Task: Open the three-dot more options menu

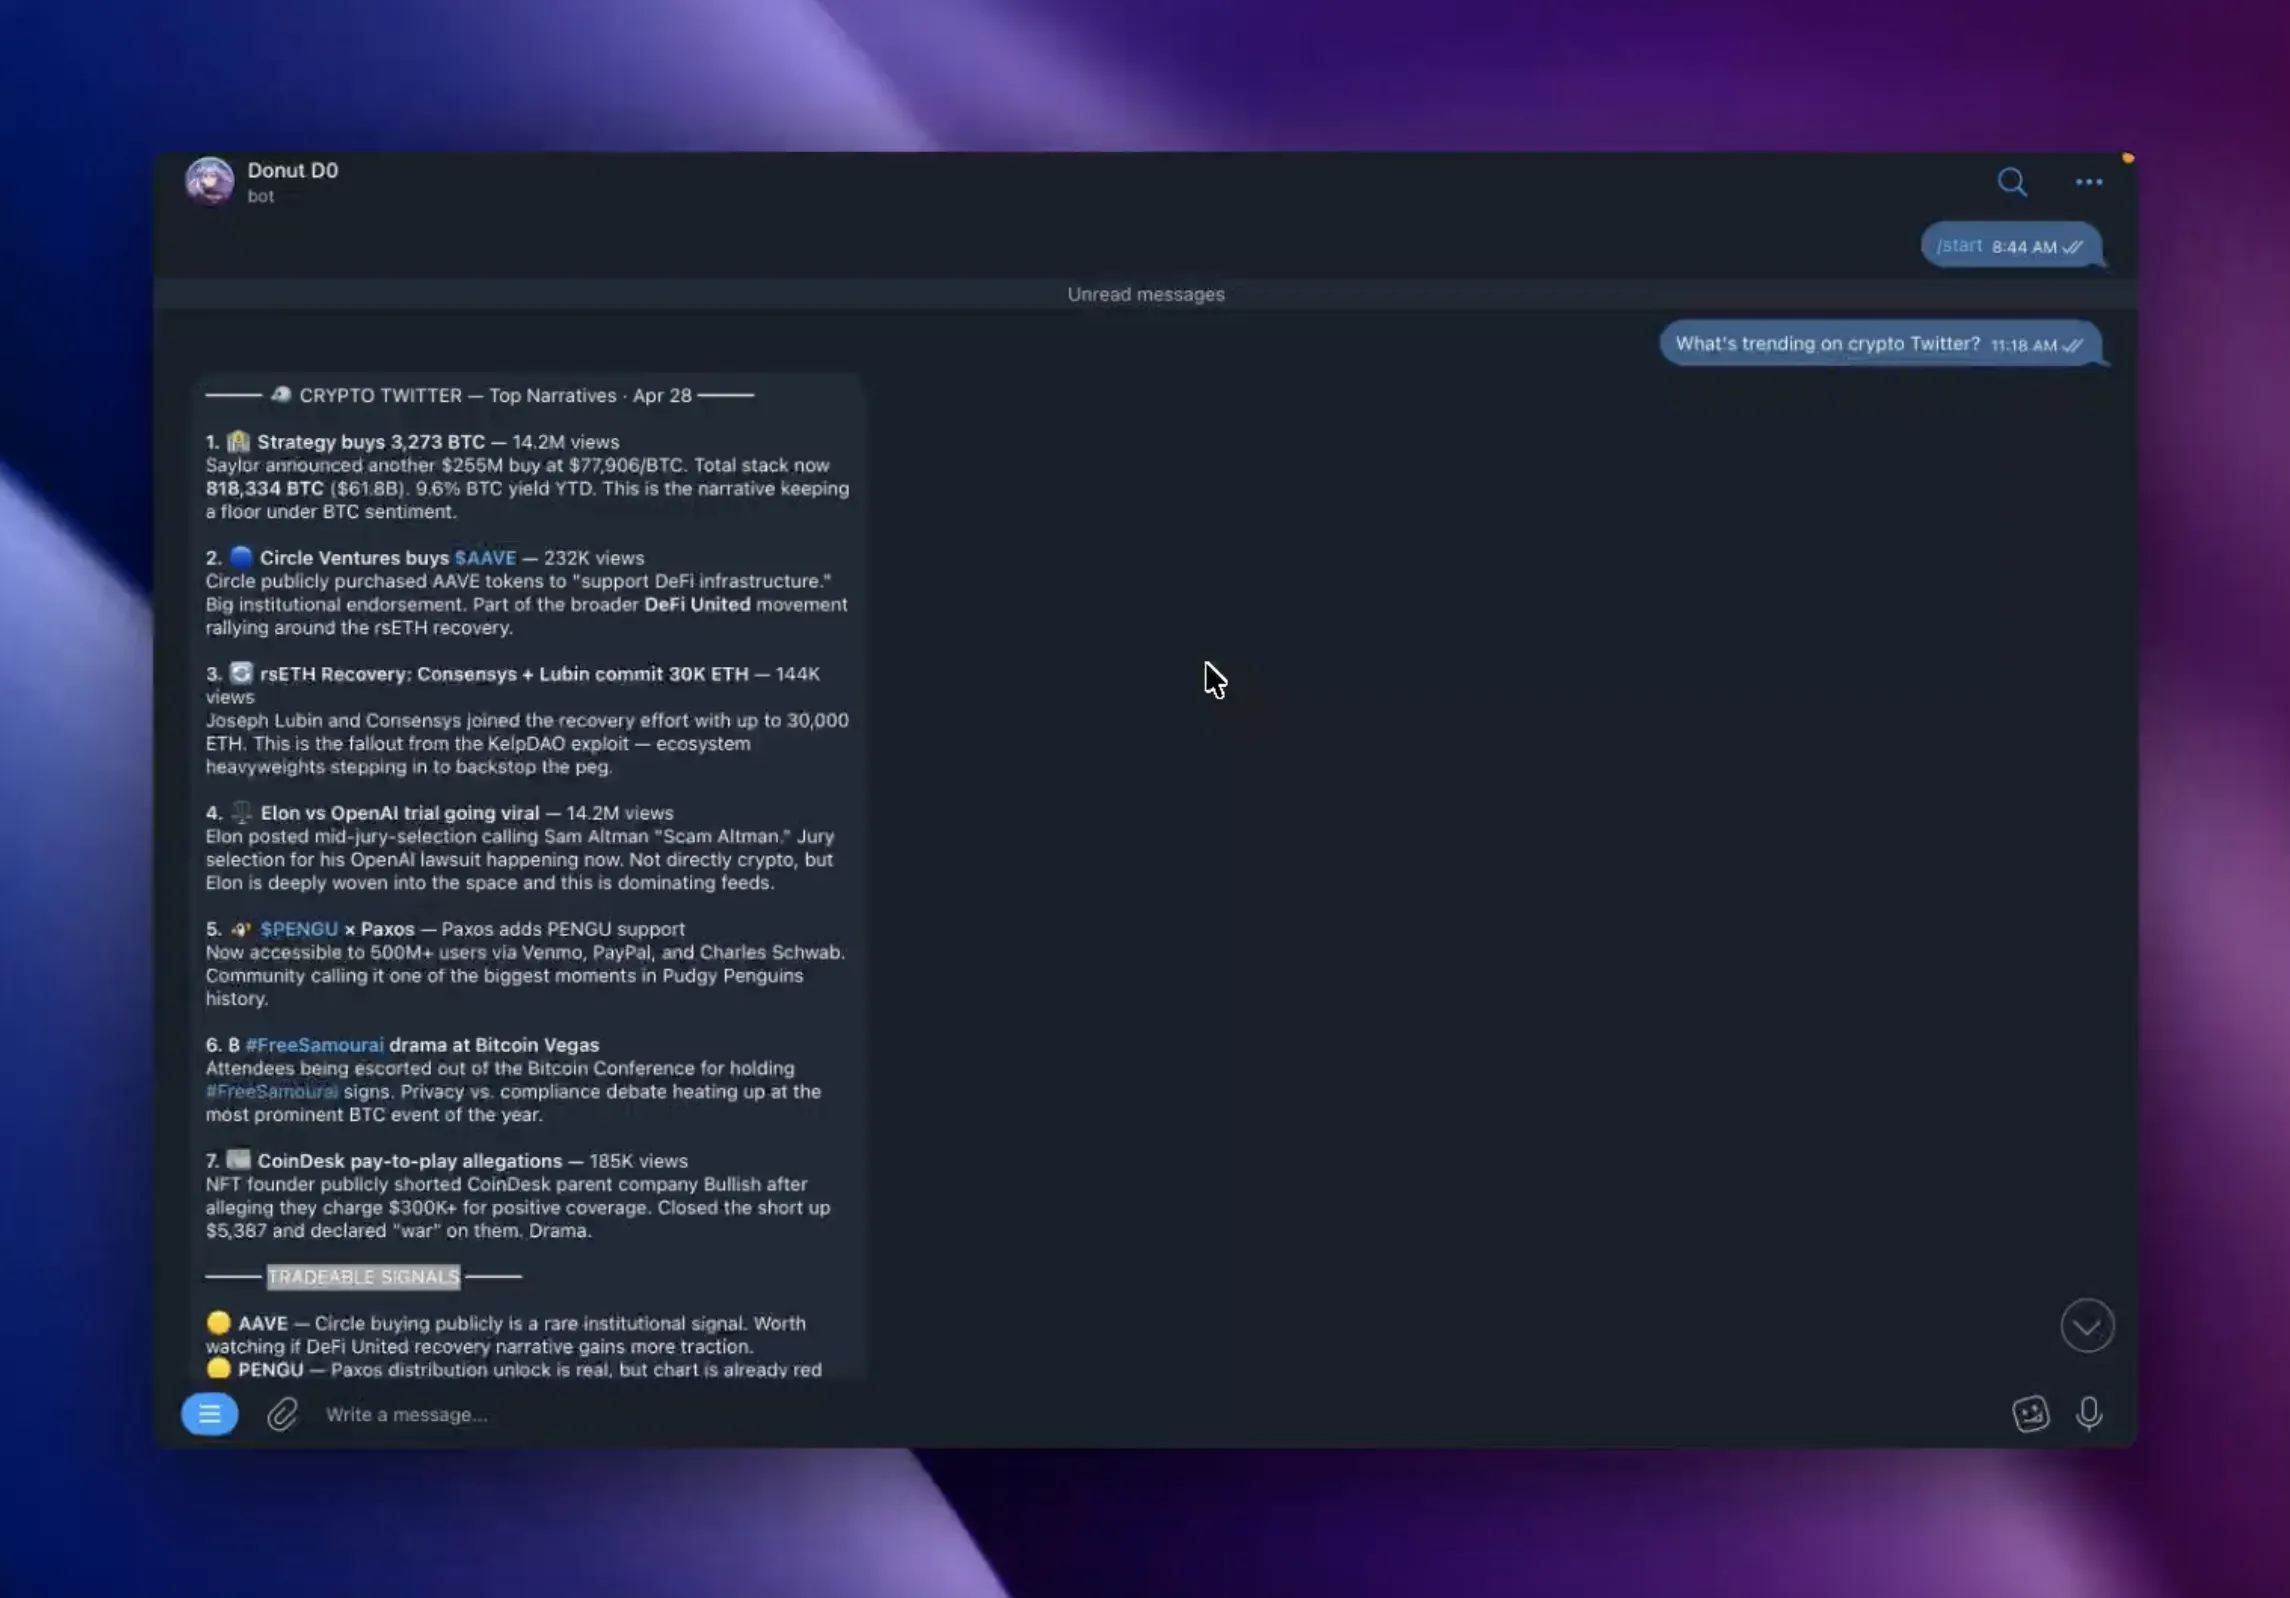Action: click(2088, 182)
